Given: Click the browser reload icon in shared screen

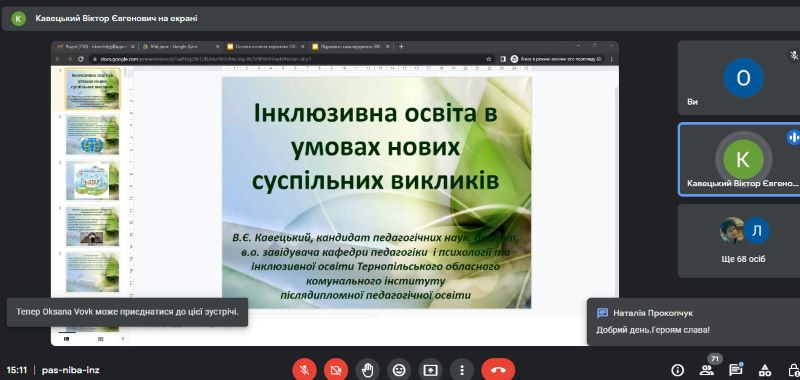Looking at the screenshot, I should pyautogui.click(x=81, y=59).
